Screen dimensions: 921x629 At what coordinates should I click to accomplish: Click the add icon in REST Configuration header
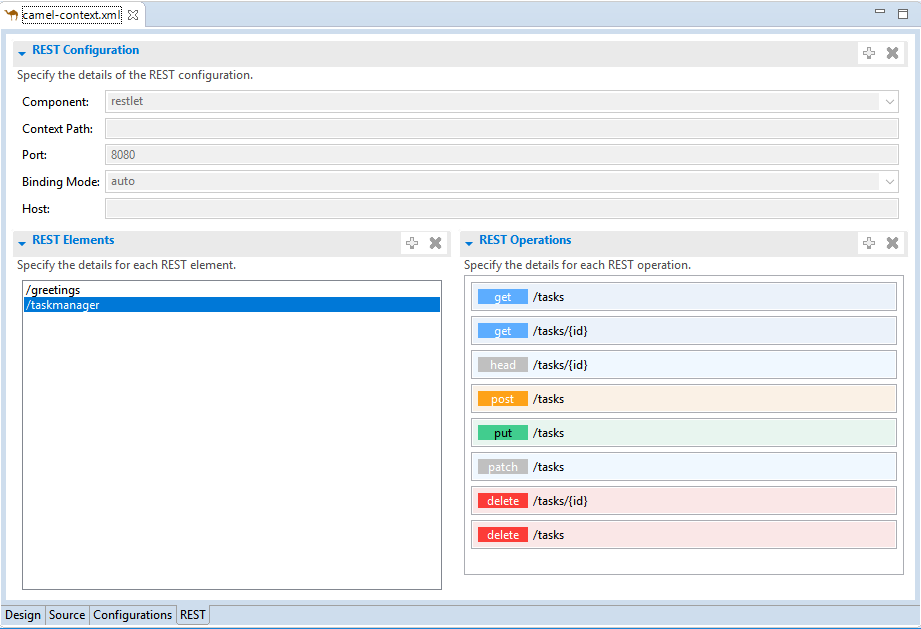(x=869, y=53)
